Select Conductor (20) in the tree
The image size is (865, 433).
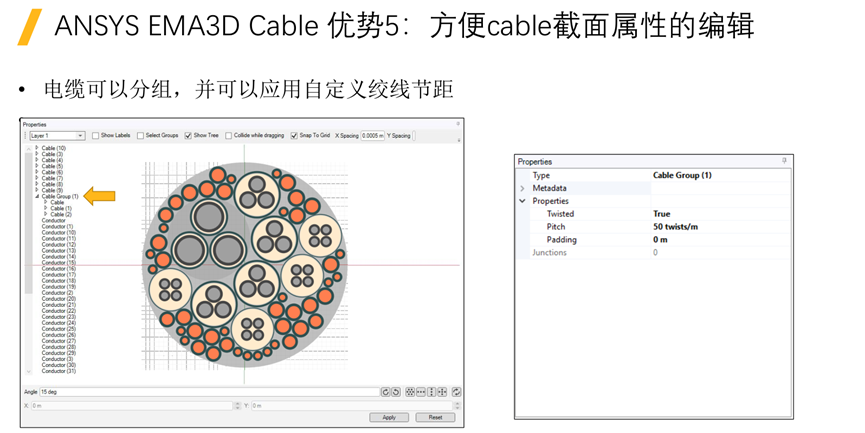59,298
